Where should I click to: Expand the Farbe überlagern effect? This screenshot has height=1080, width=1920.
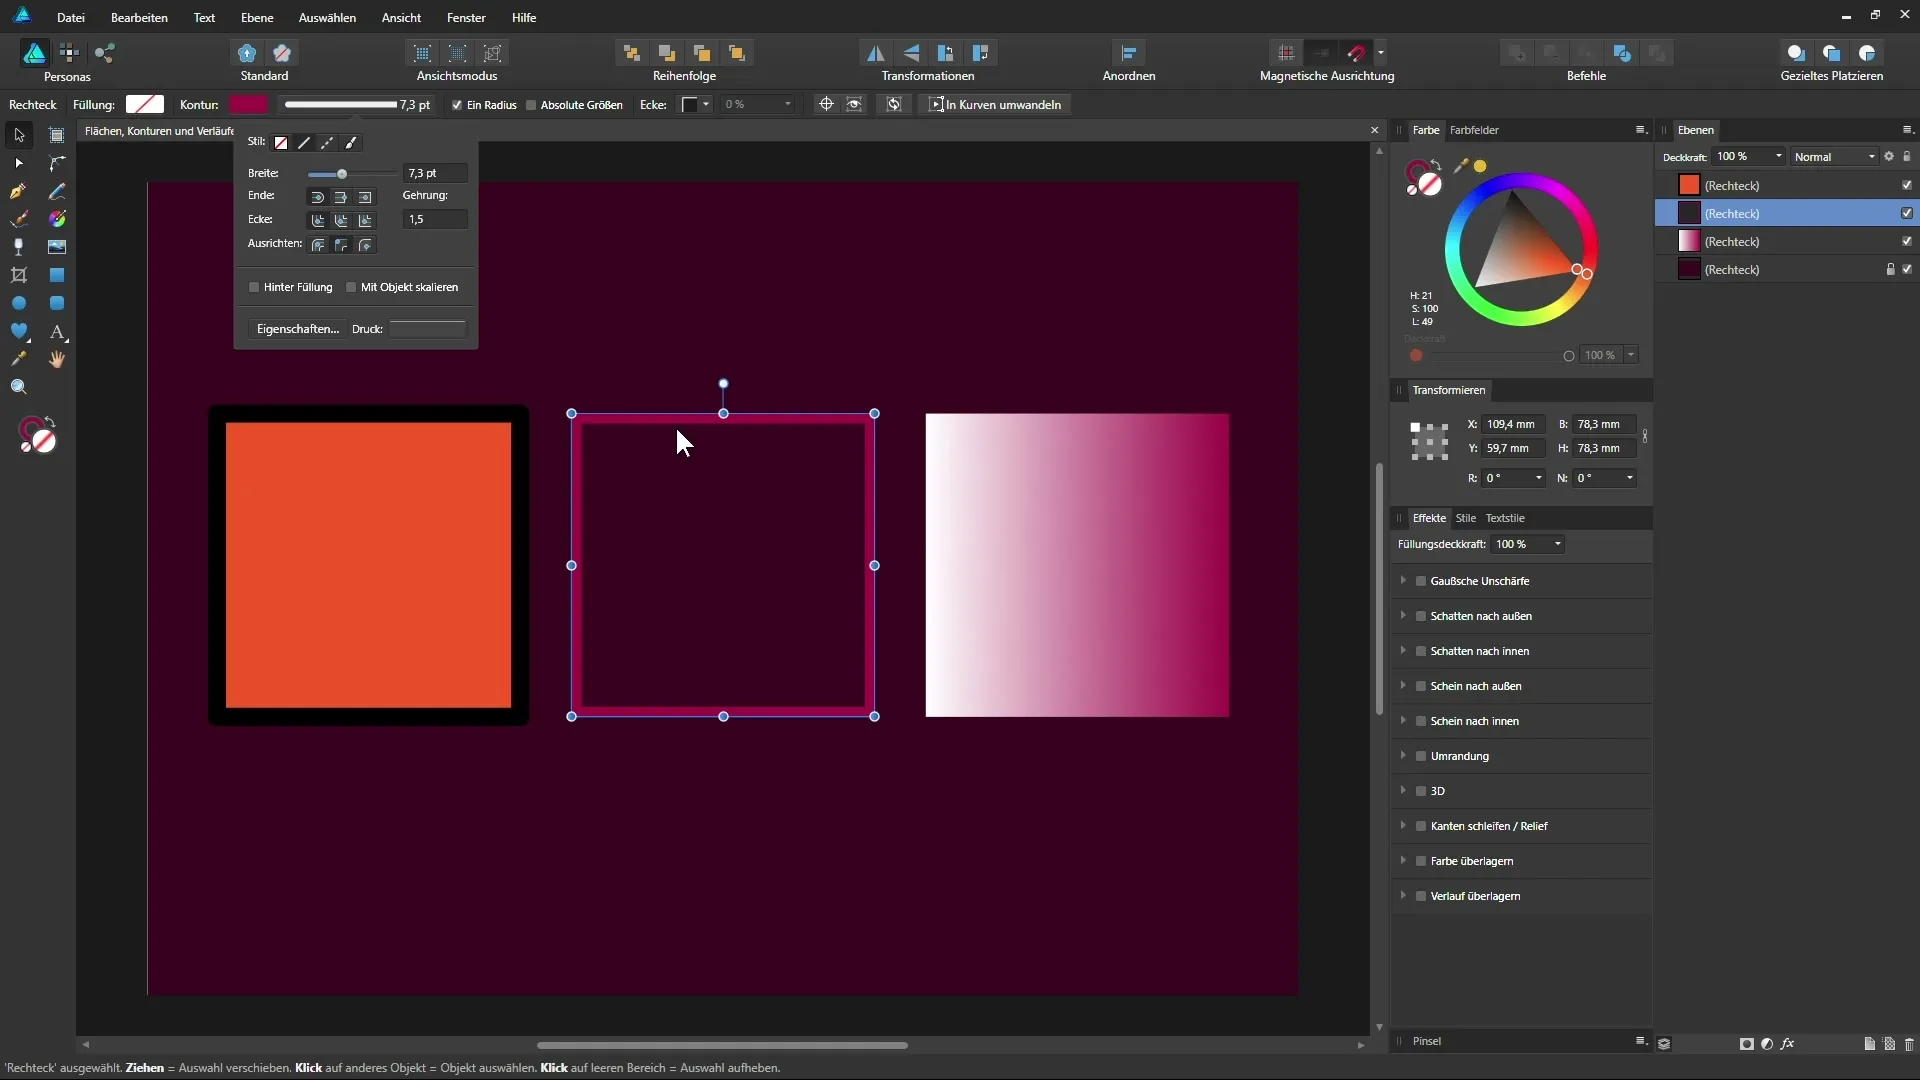point(1403,860)
